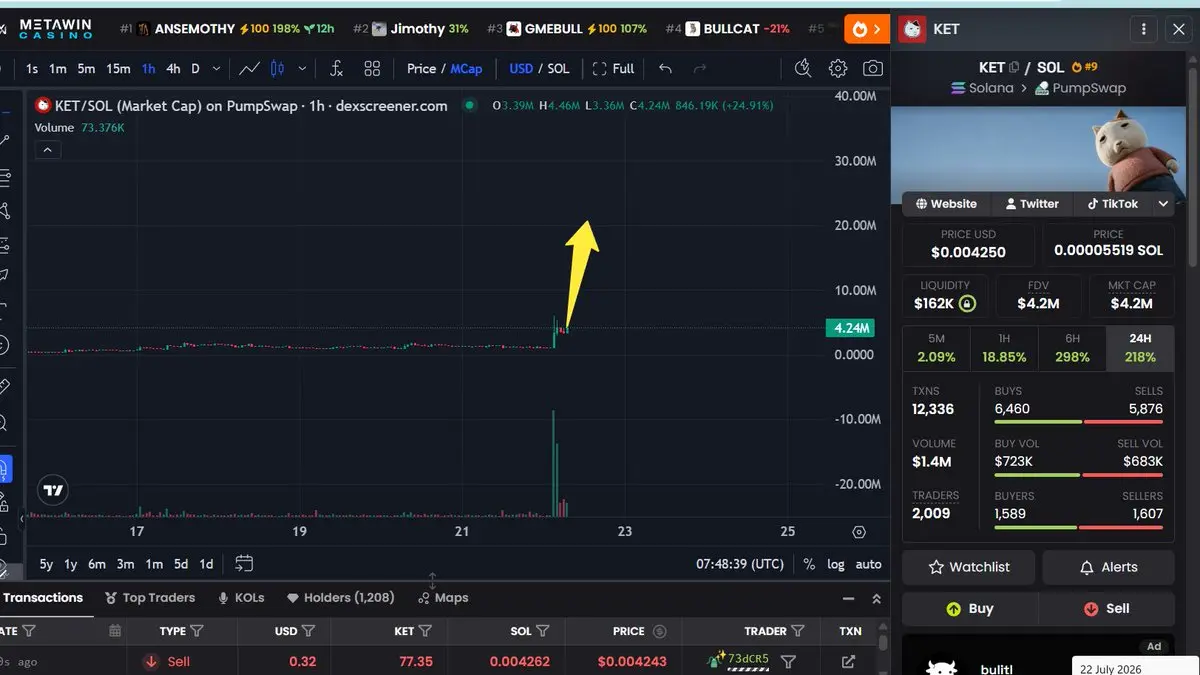This screenshot has width=1200, height=675.
Task: Select the 15m timeframe
Action: pyautogui.click(x=118, y=69)
